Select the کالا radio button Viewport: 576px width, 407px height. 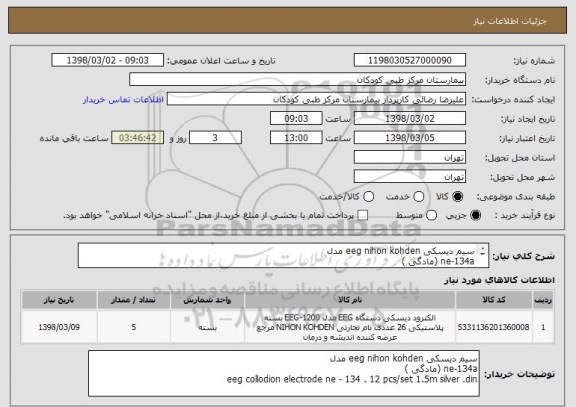click(x=458, y=197)
